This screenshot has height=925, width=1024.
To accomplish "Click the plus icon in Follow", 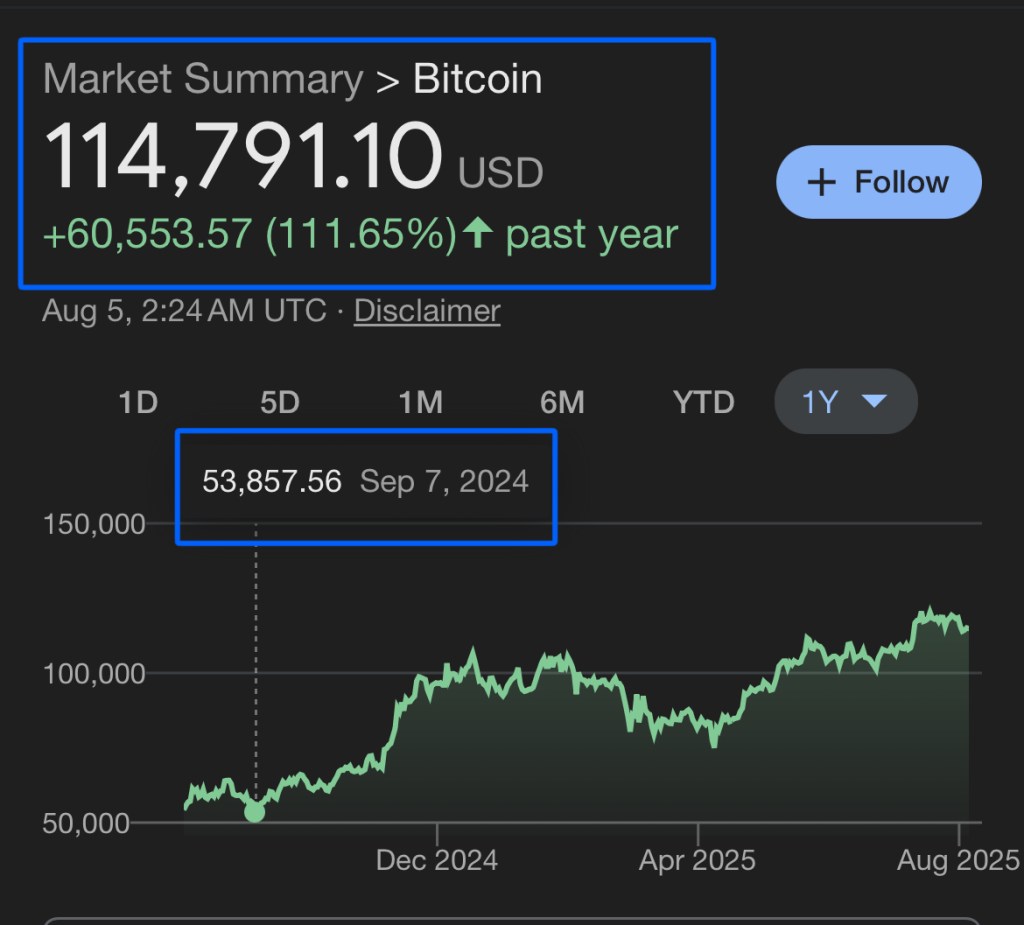I will (x=821, y=183).
